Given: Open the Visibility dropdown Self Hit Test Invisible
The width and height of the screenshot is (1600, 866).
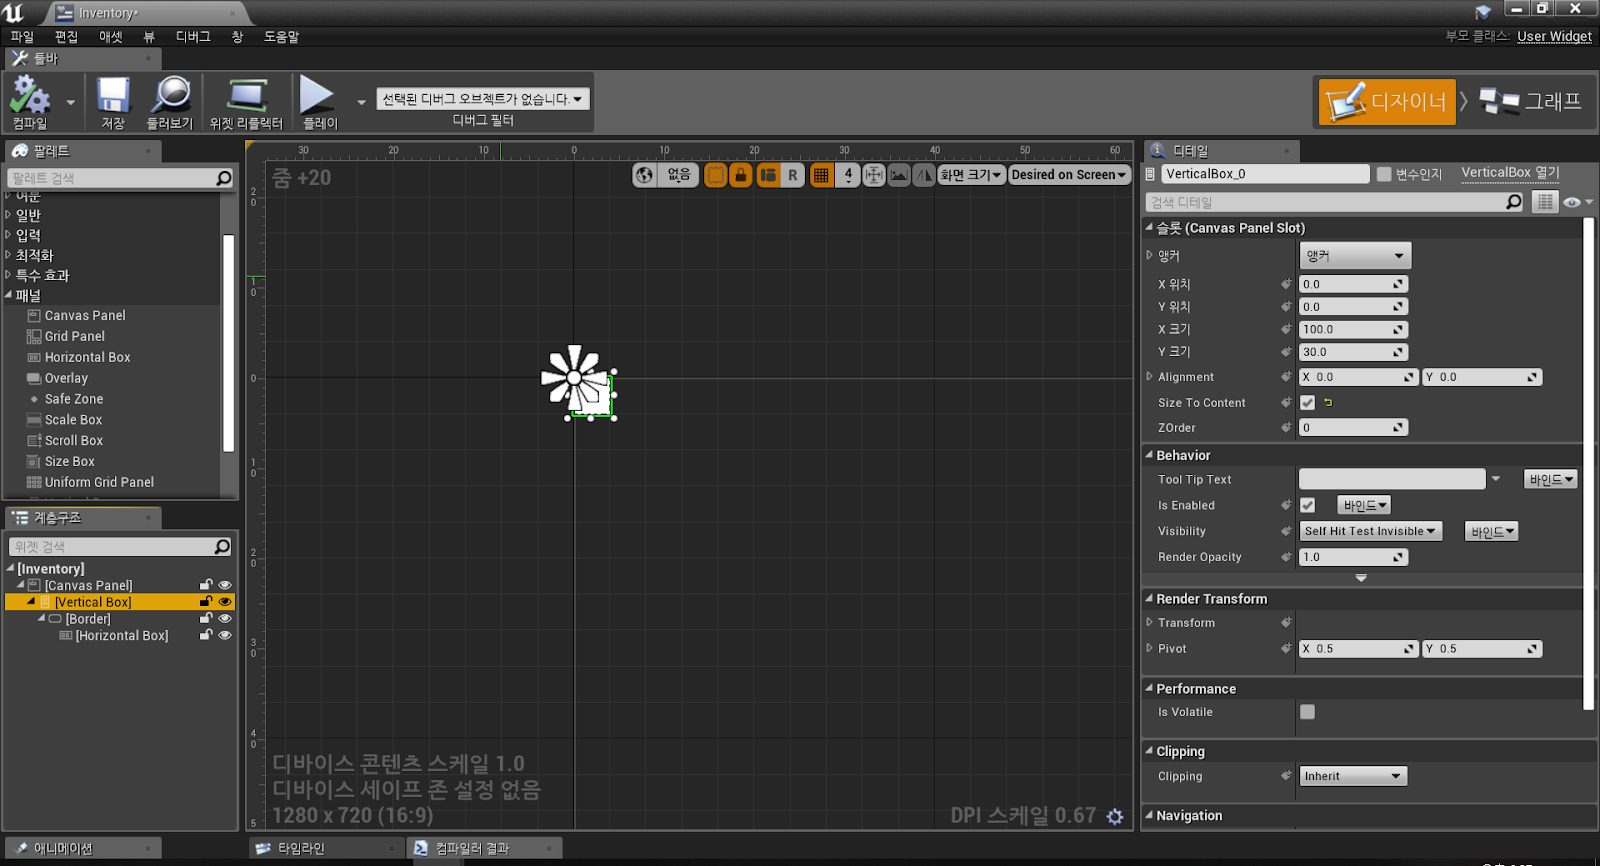Looking at the screenshot, I should pyautogui.click(x=1370, y=531).
